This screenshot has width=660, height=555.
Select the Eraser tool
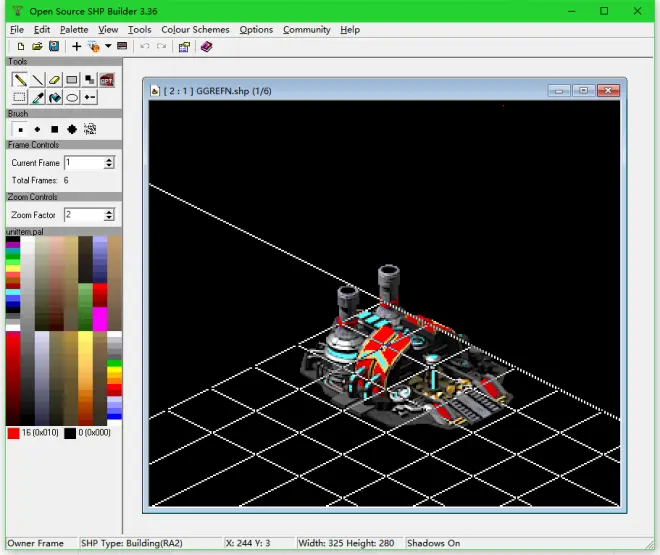point(54,80)
